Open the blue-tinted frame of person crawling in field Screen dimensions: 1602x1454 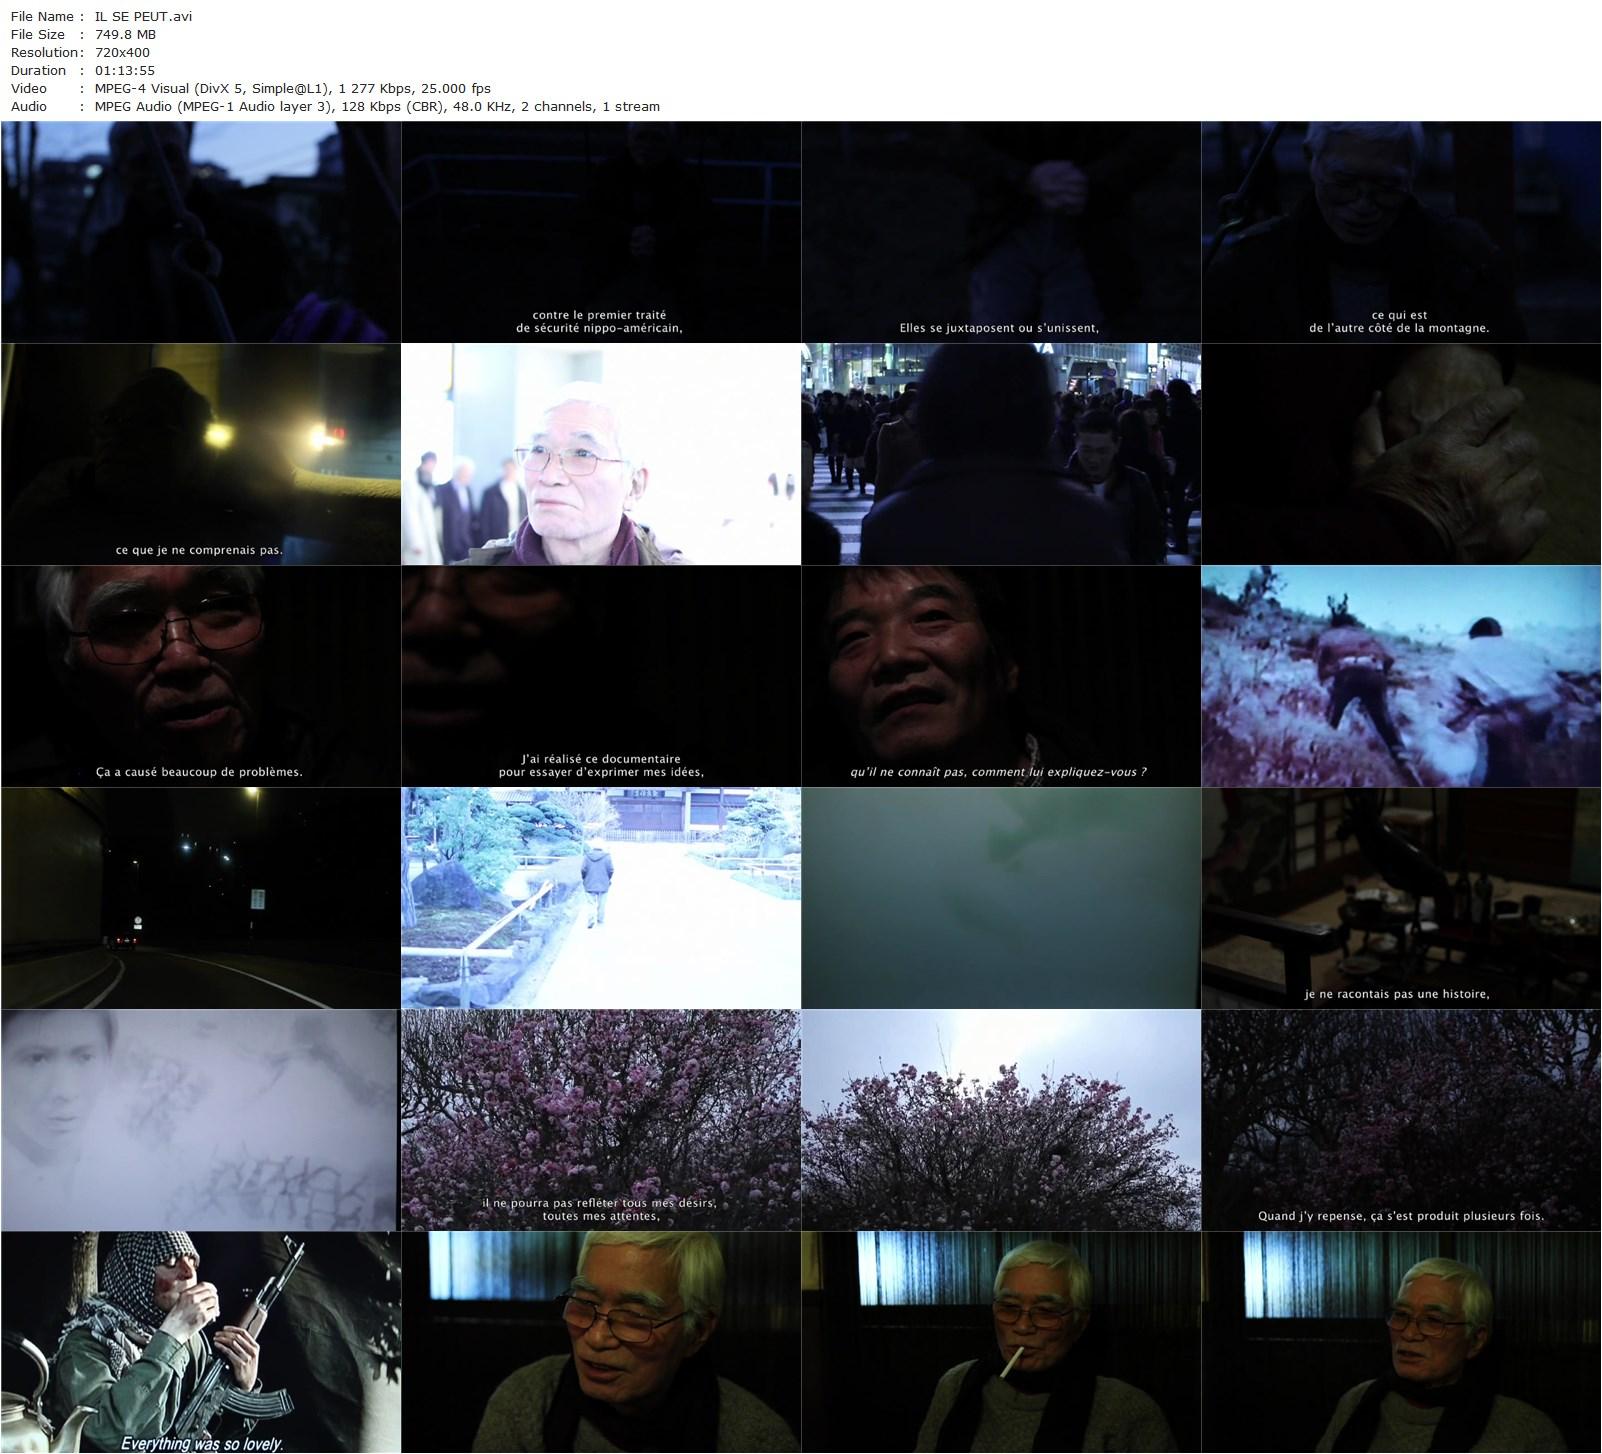1401,677
